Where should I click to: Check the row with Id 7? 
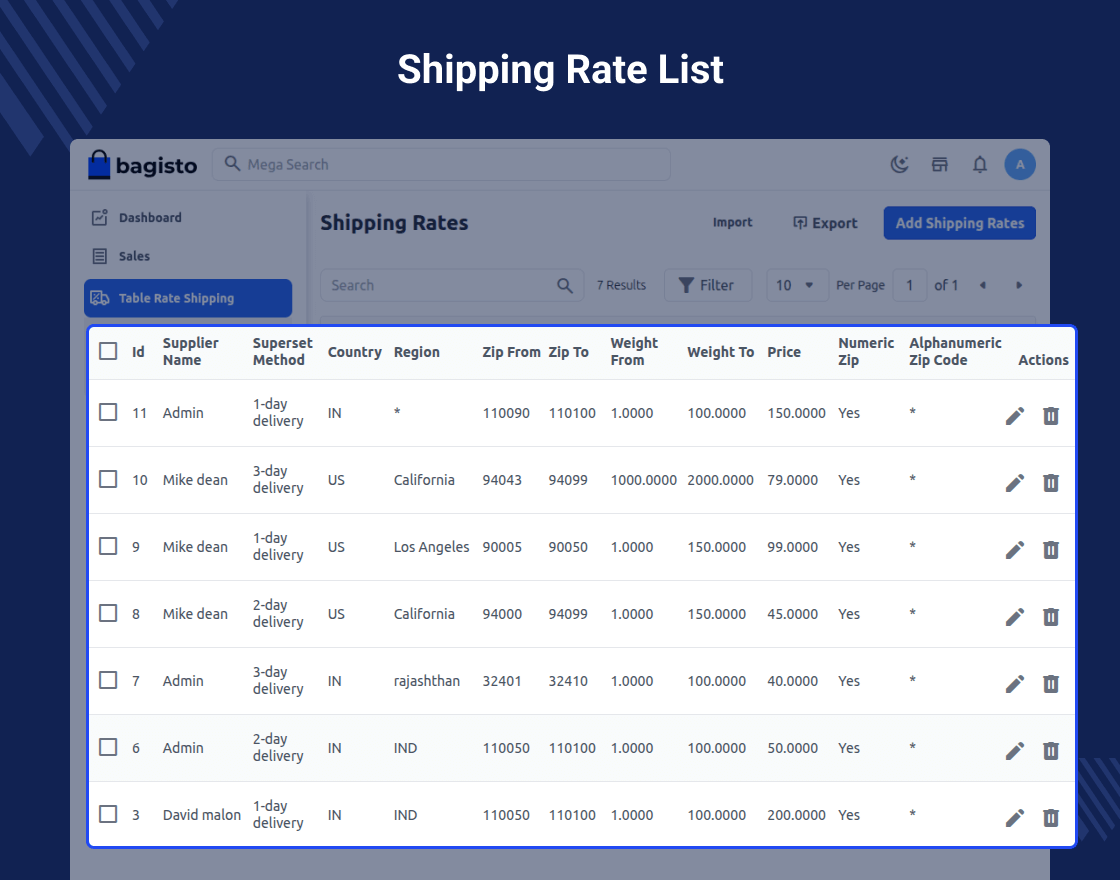[x=108, y=680]
